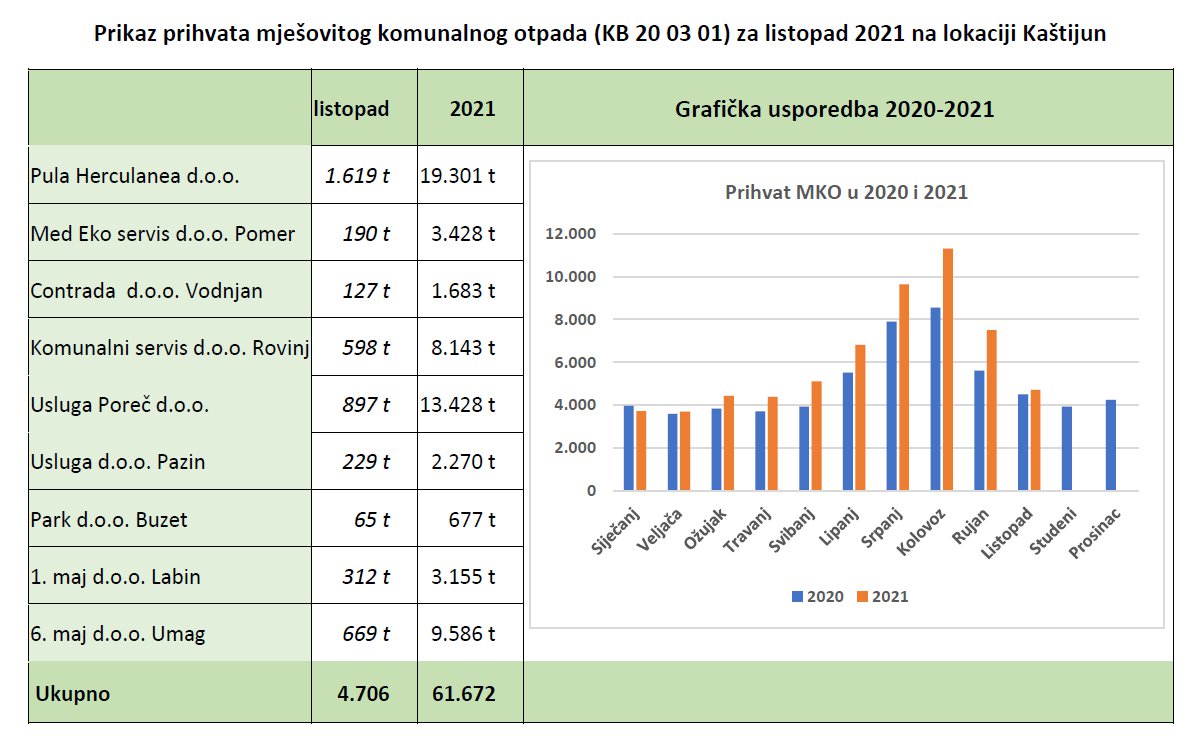Click the "1. maj d.o.o. Labin" row label
Viewport: 1198px width, 753px height.
[x=115, y=576]
